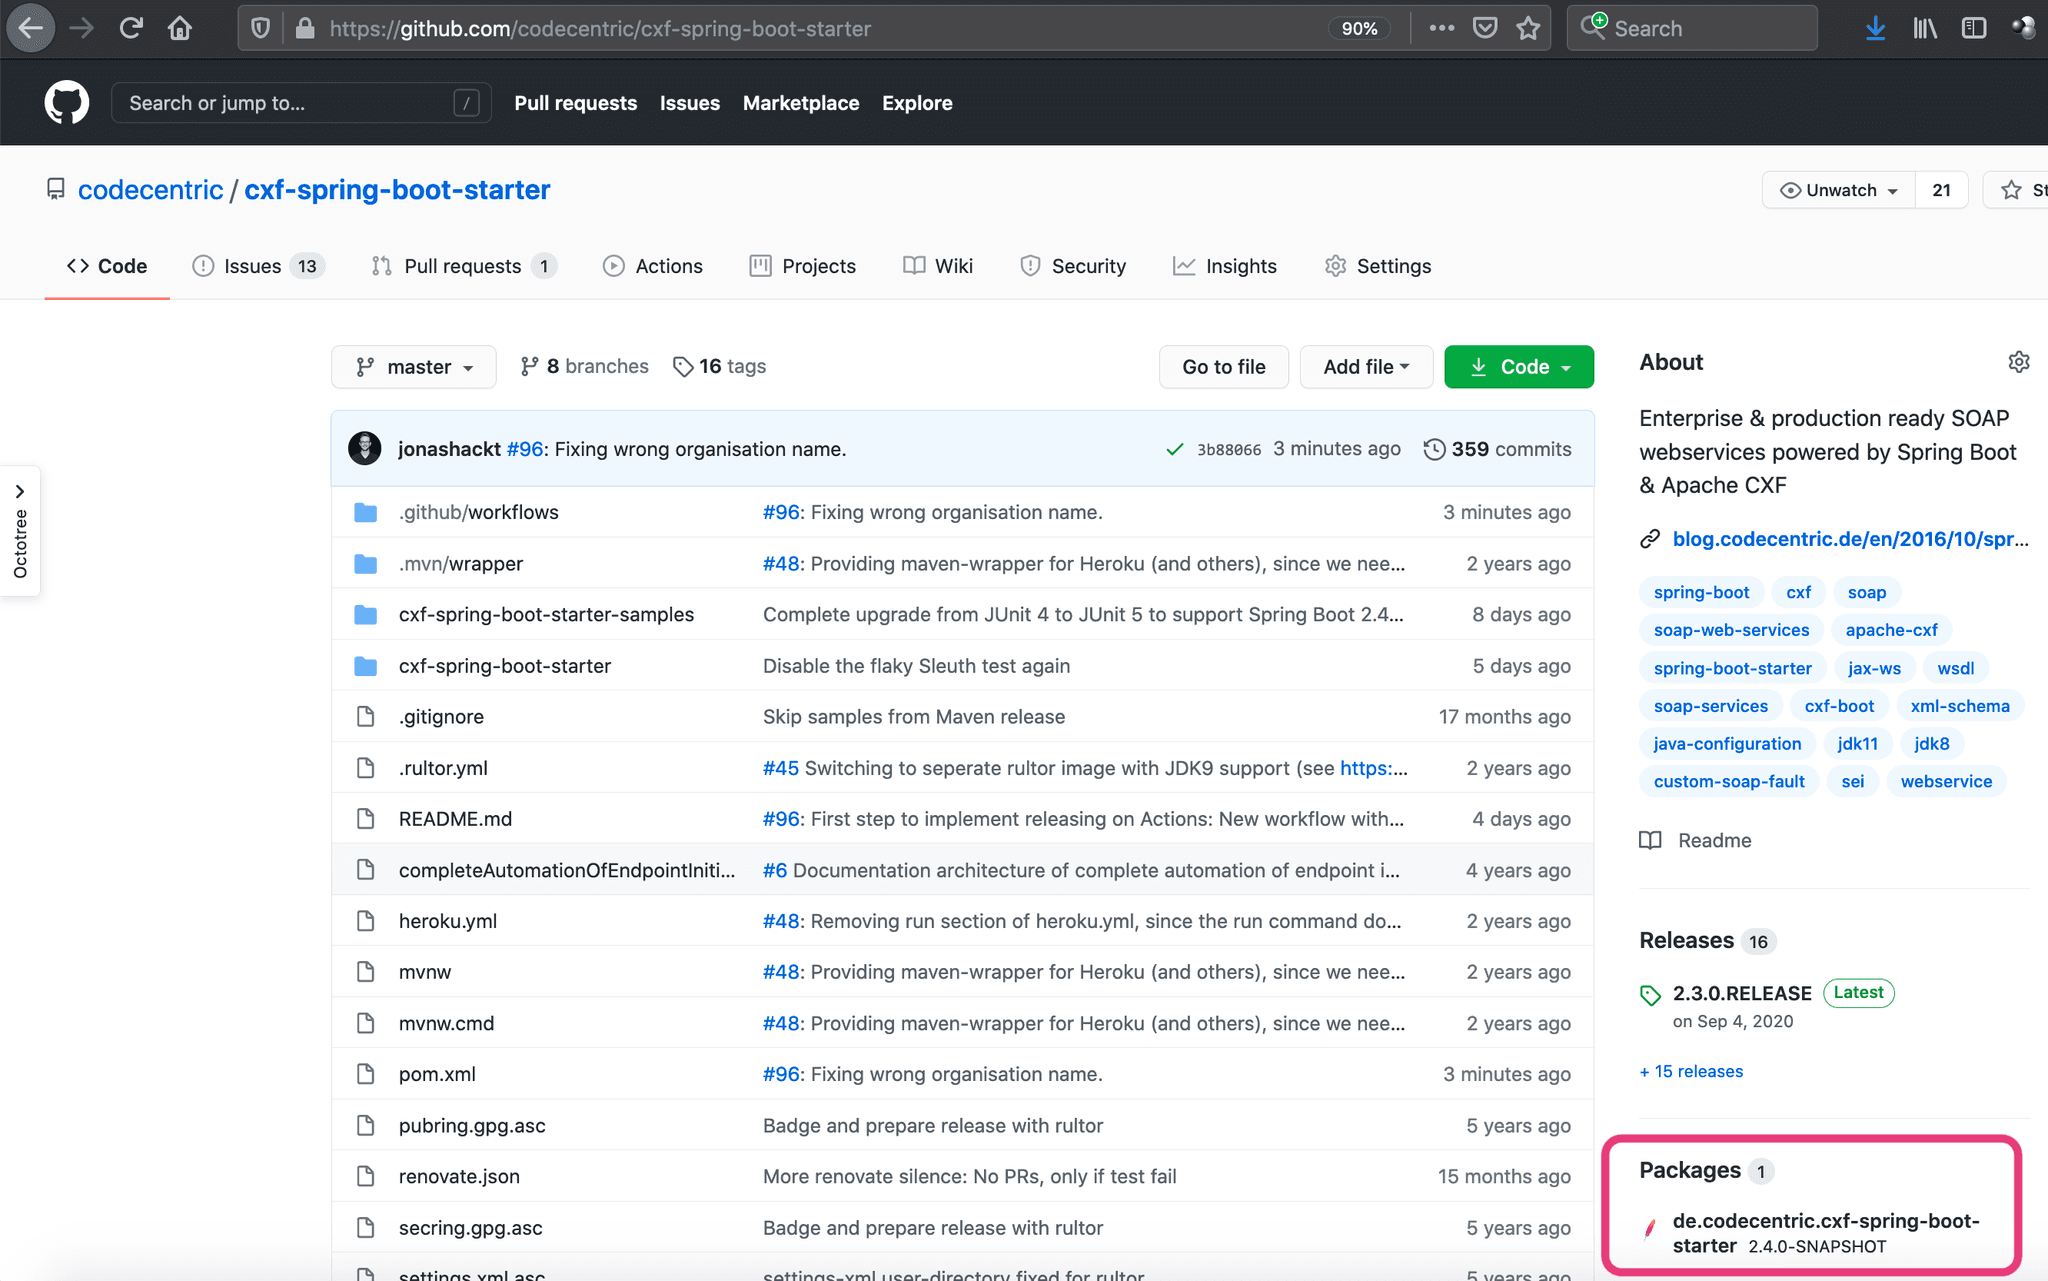
Task: Toggle Firefox sidebar view icon
Action: 1974,28
